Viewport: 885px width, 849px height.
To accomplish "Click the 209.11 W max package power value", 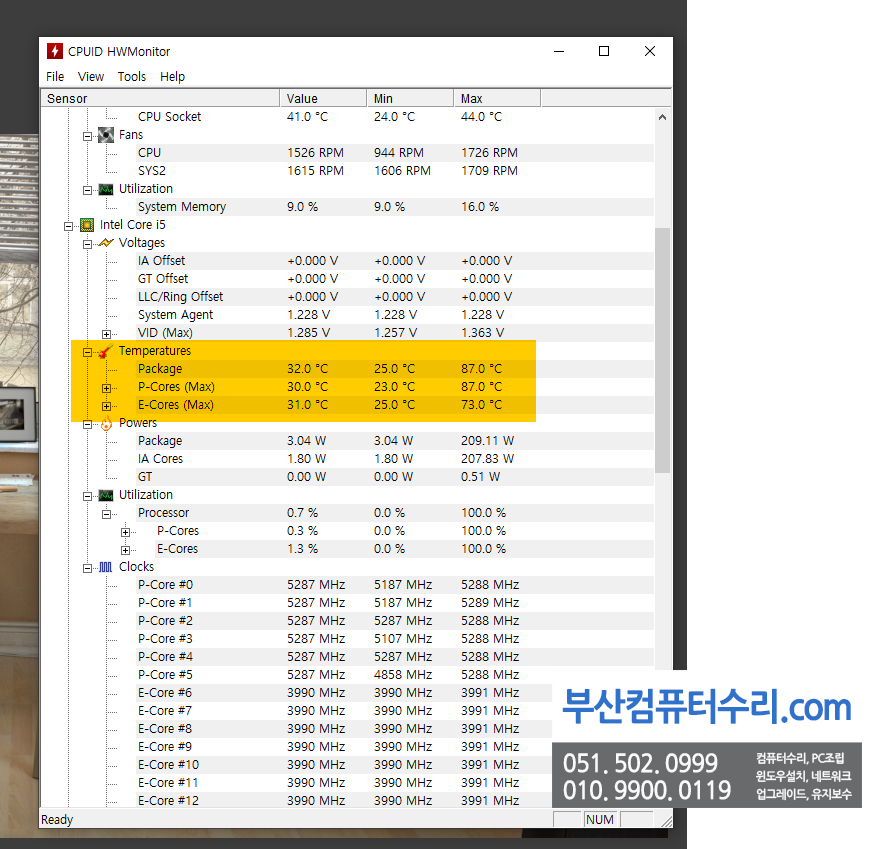I will click(488, 441).
